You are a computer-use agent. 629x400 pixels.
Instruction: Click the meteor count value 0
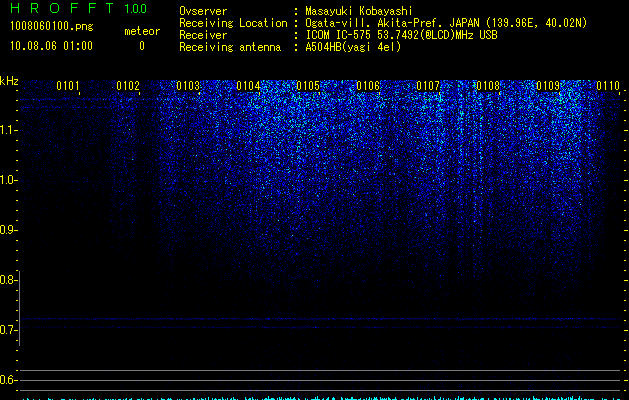tap(142, 46)
